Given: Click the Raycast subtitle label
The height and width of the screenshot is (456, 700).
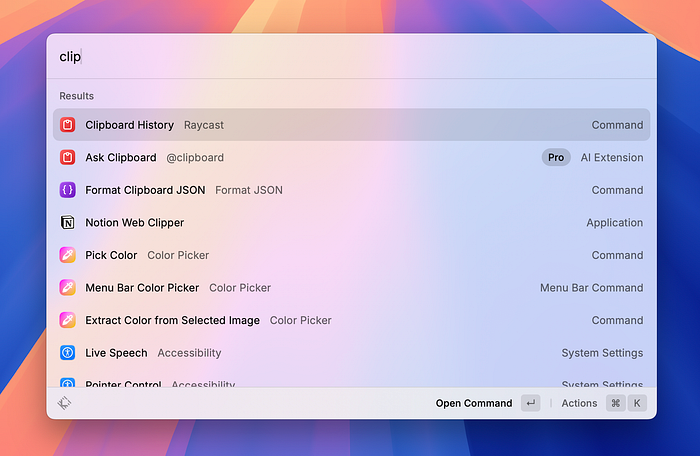Looking at the screenshot, I should (204, 125).
